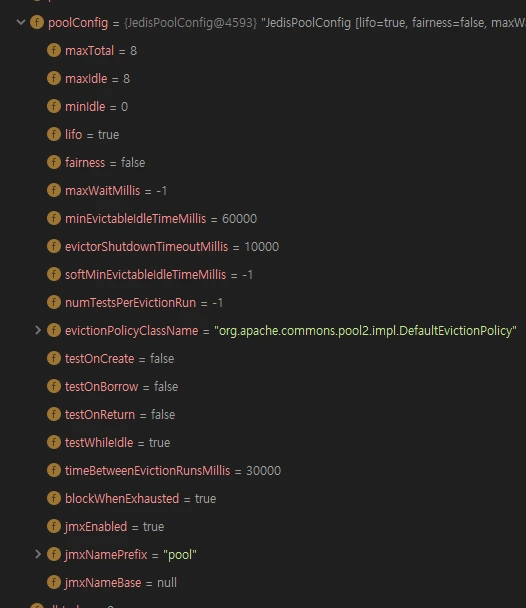This screenshot has height=608, width=526.
Task: Click the field icon beside minIdle
Action: [x=54, y=106]
